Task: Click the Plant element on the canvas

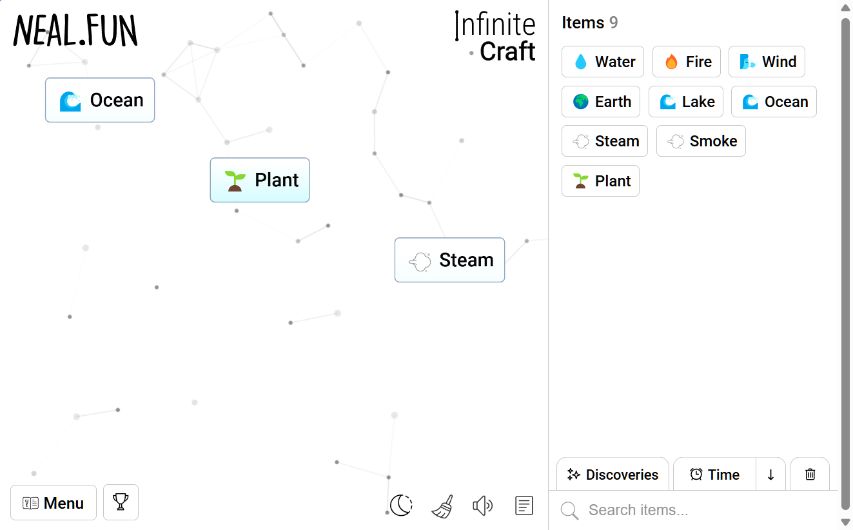Action: pyautogui.click(x=260, y=180)
